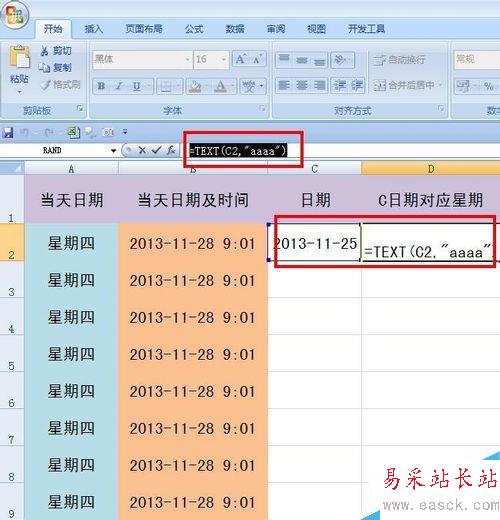Switch to the 审阅 tab
The image size is (500, 520).
[x=276, y=29]
